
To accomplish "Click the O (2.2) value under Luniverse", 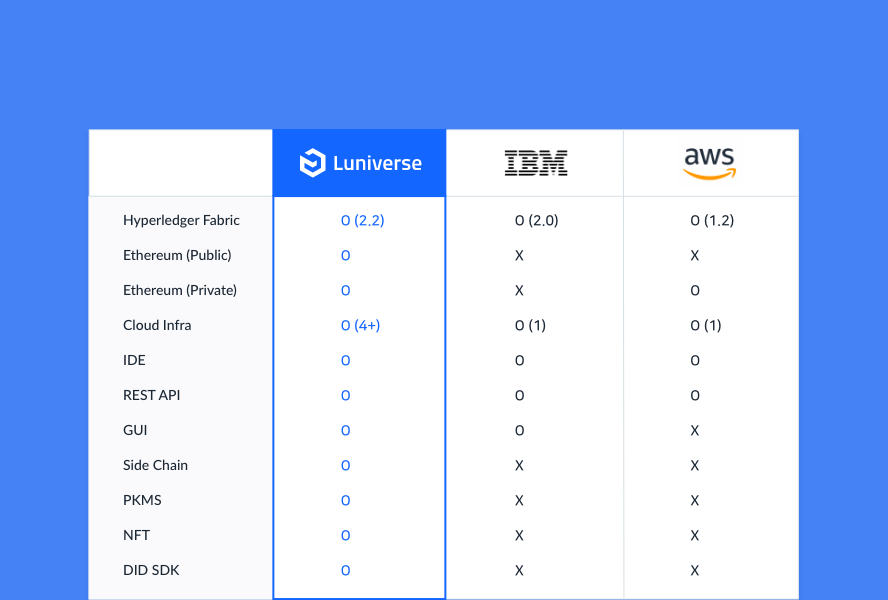I will click(362, 220).
